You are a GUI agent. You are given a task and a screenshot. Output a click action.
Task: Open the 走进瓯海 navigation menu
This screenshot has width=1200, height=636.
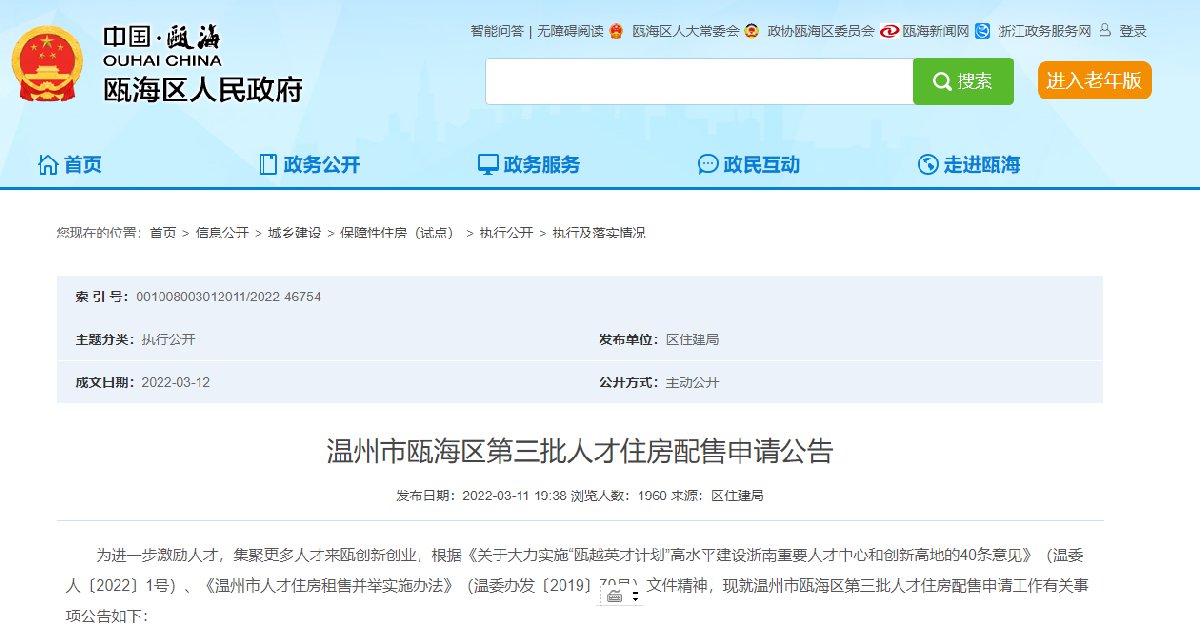point(981,165)
